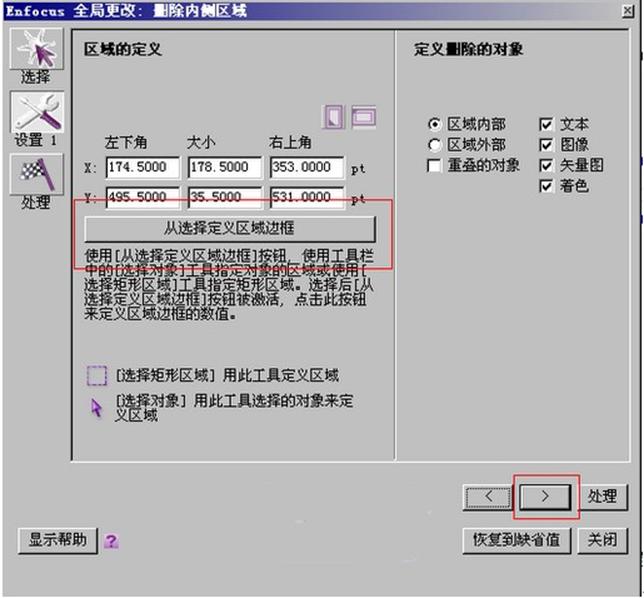Click the purple question mark help icon
Image resolution: width=644 pixels, height=598 pixels.
click(111, 541)
